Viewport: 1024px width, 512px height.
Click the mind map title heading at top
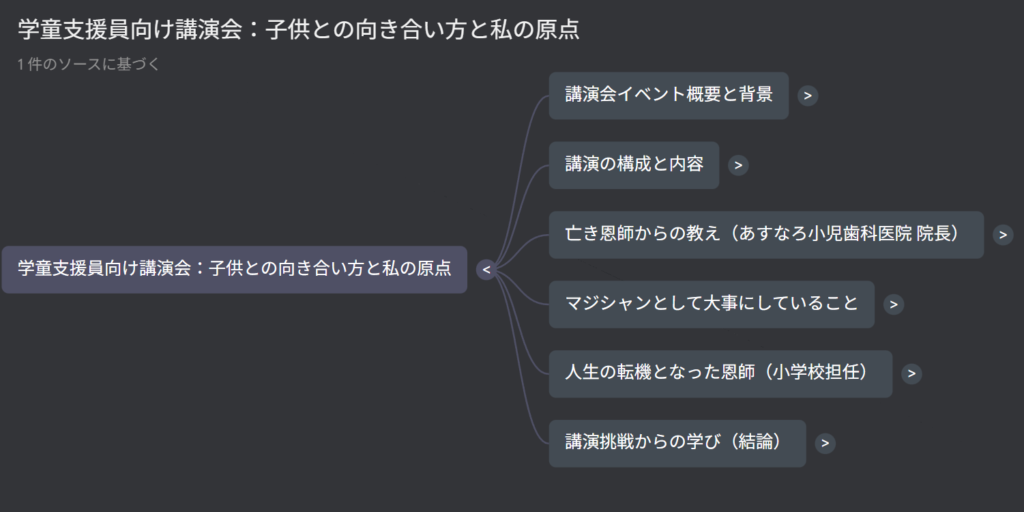[298, 30]
